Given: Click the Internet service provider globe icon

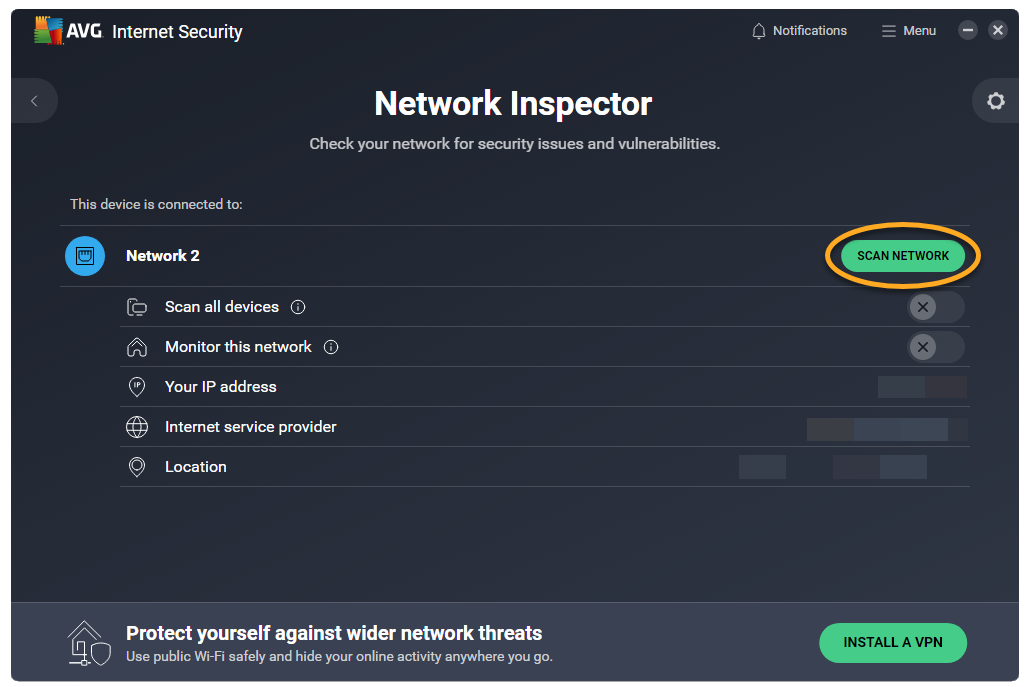Looking at the screenshot, I should 137,427.
